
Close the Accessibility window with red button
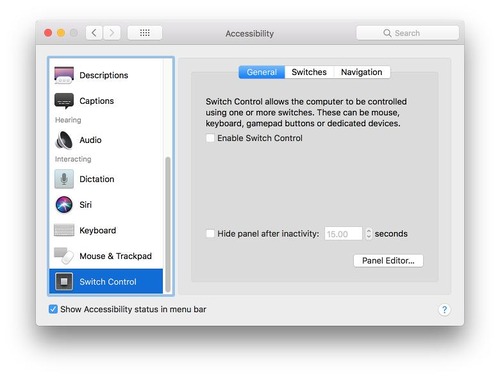(x=48, y=33)
